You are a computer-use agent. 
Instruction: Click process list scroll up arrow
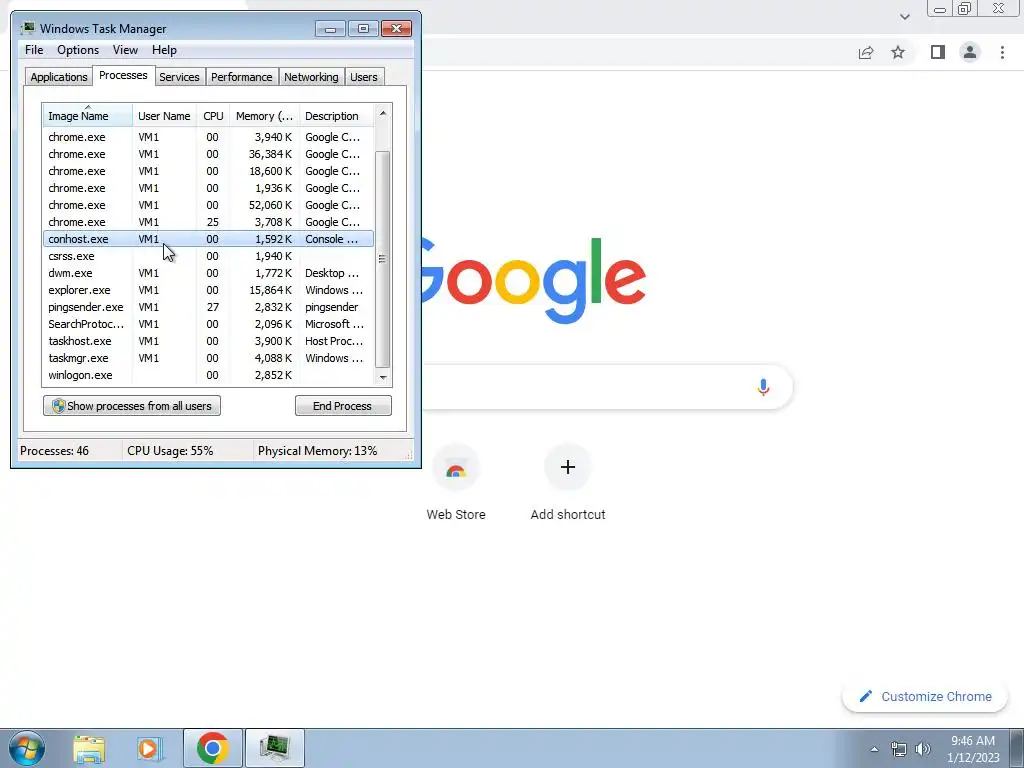(x=383, y=113)
